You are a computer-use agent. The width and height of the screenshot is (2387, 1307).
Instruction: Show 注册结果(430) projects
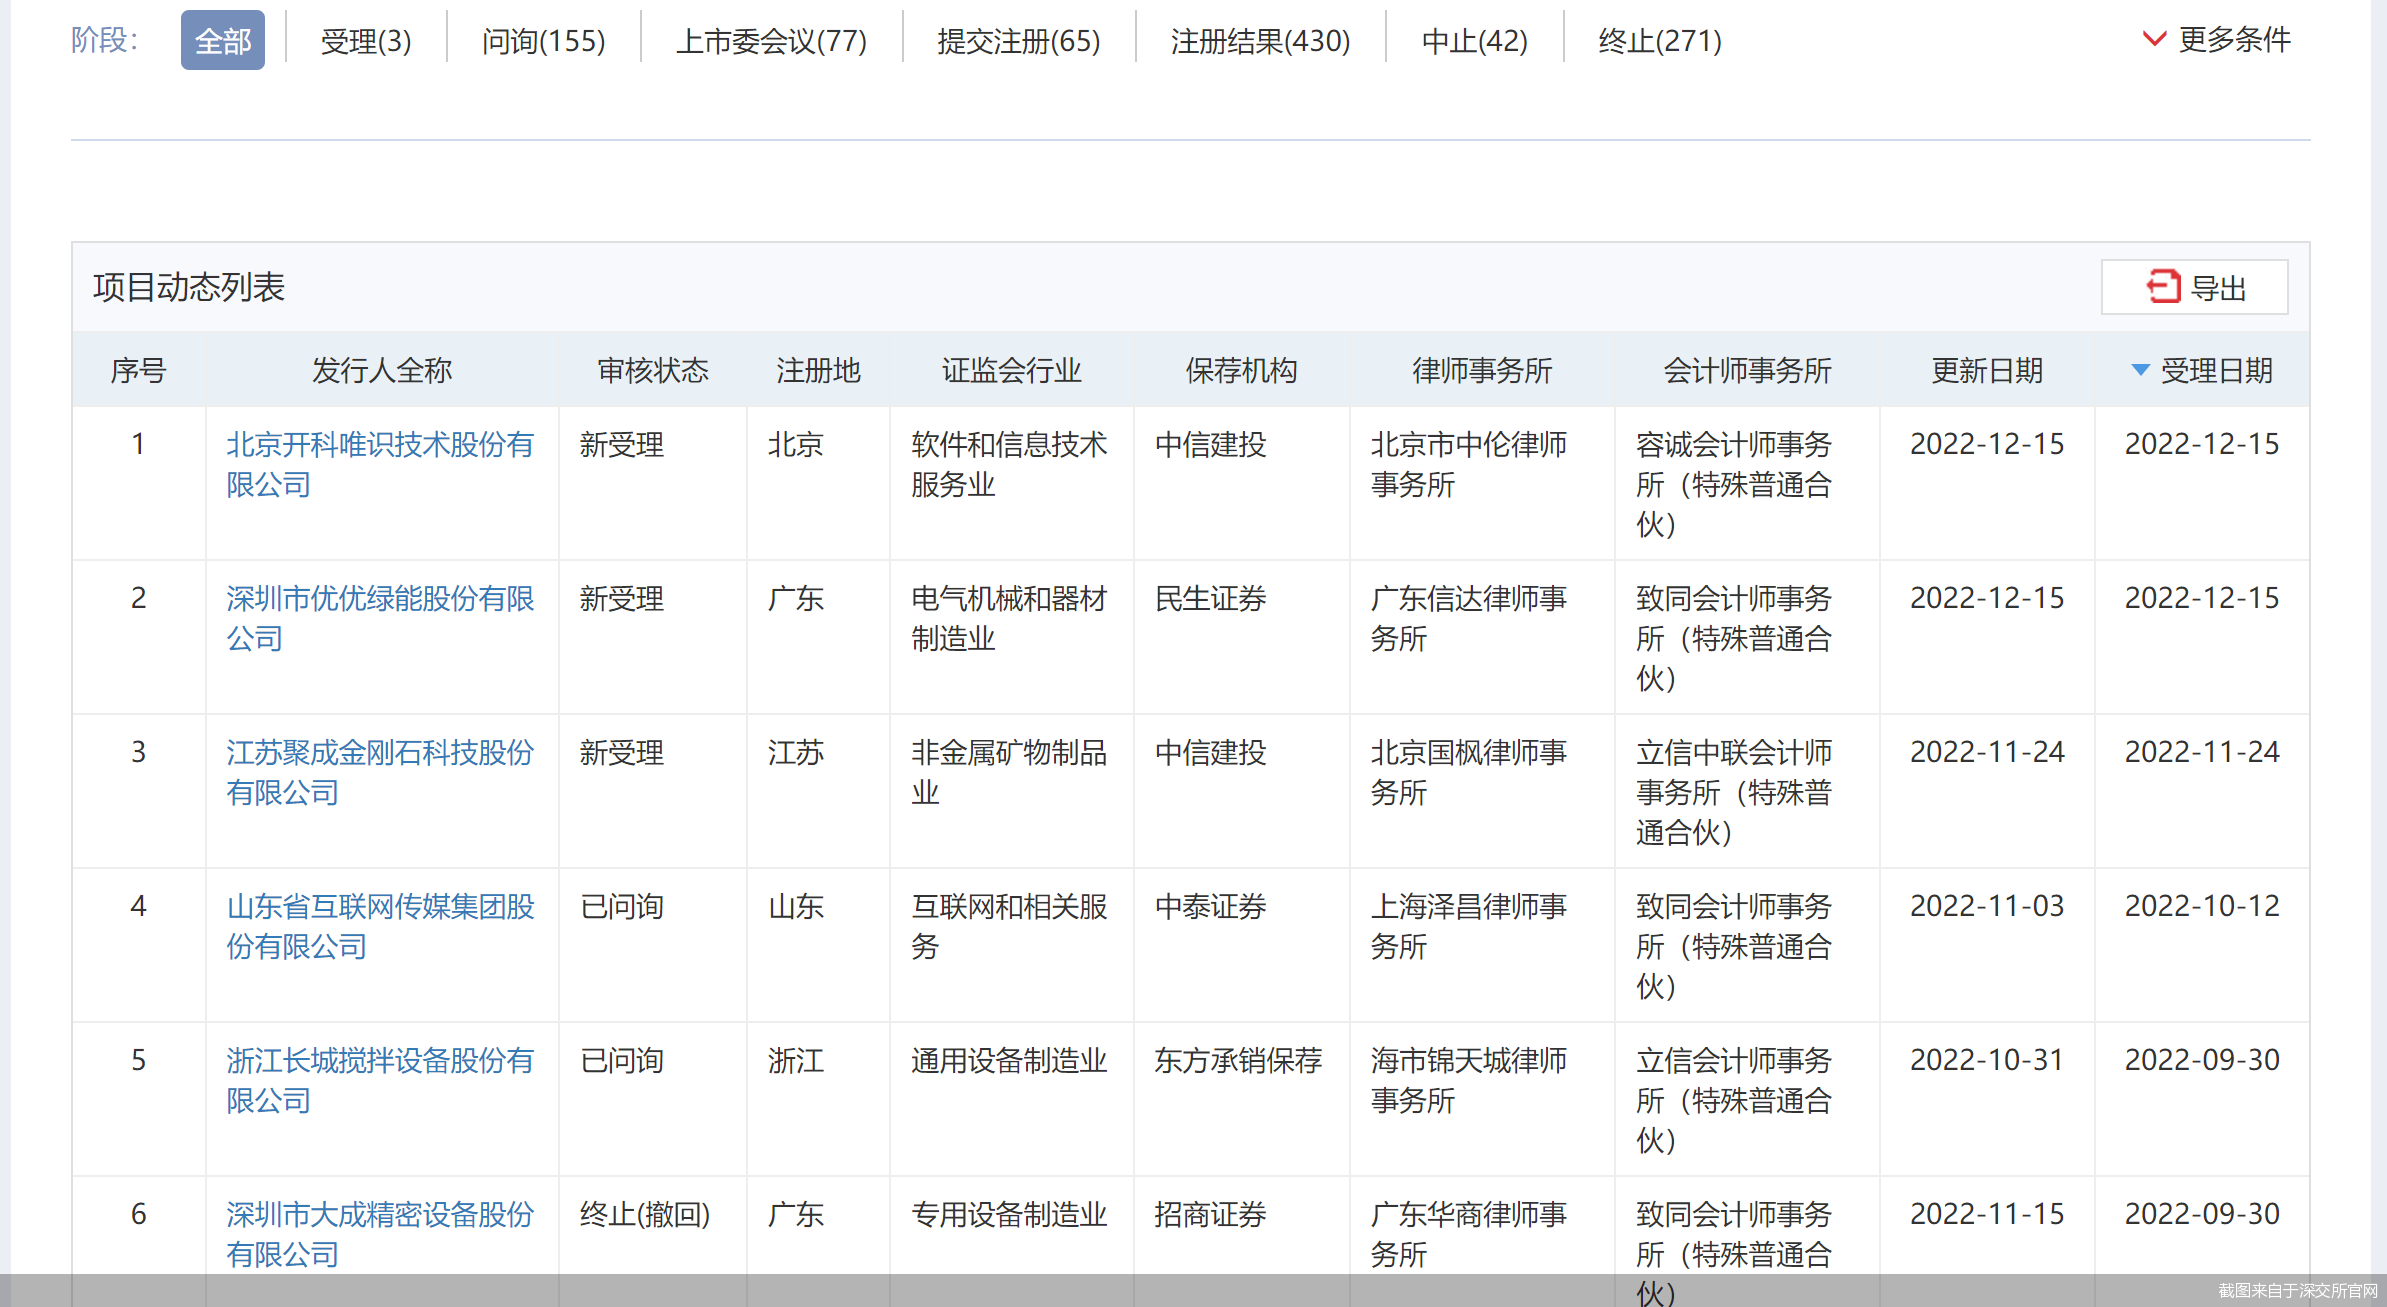tap(1260, 41)
